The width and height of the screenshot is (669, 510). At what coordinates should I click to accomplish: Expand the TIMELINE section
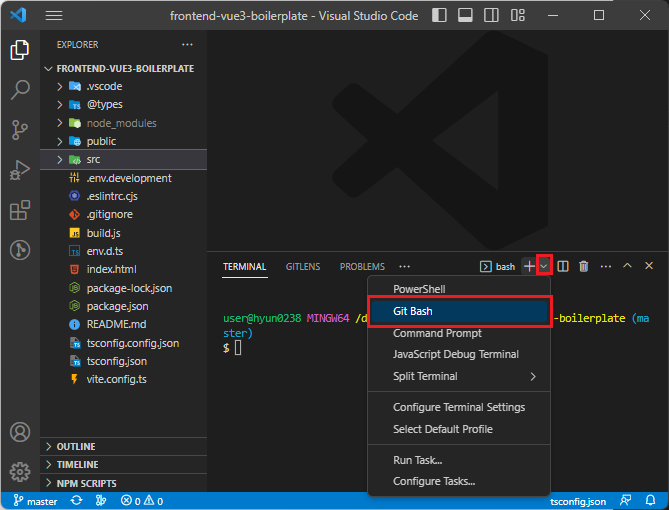[x=124, y=464]
